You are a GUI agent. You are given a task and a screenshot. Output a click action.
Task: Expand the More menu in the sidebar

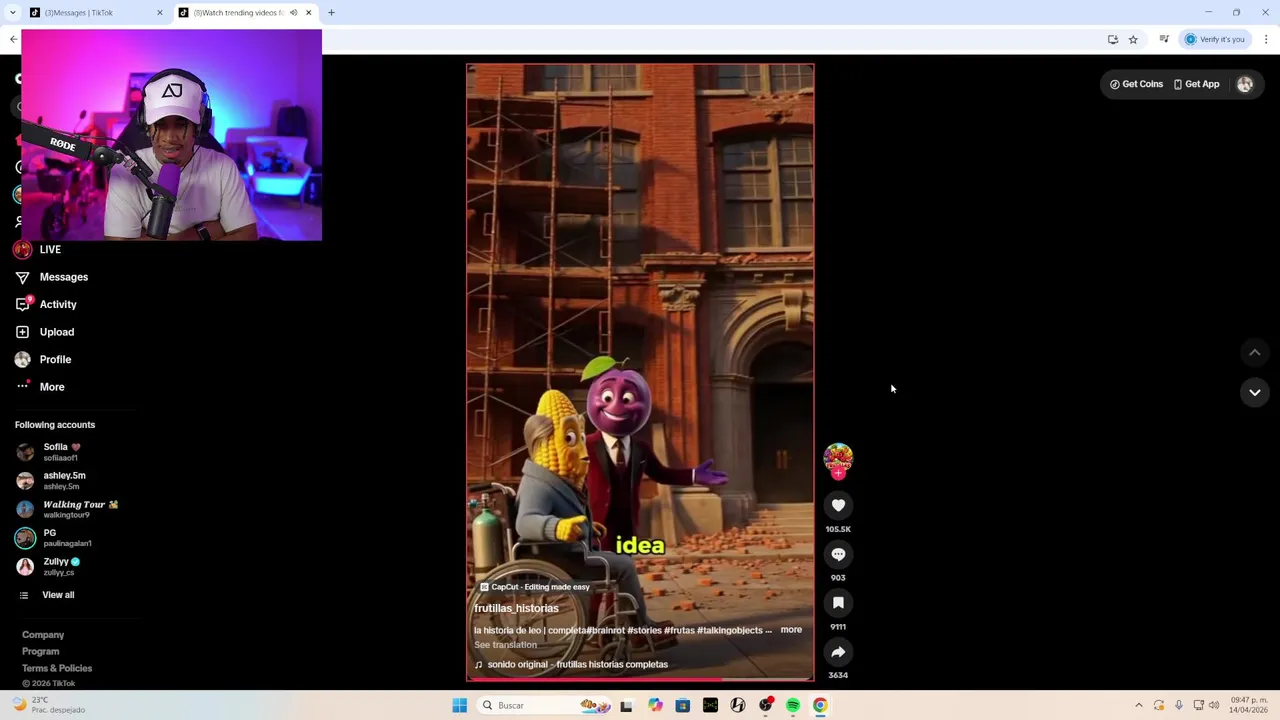40,387
